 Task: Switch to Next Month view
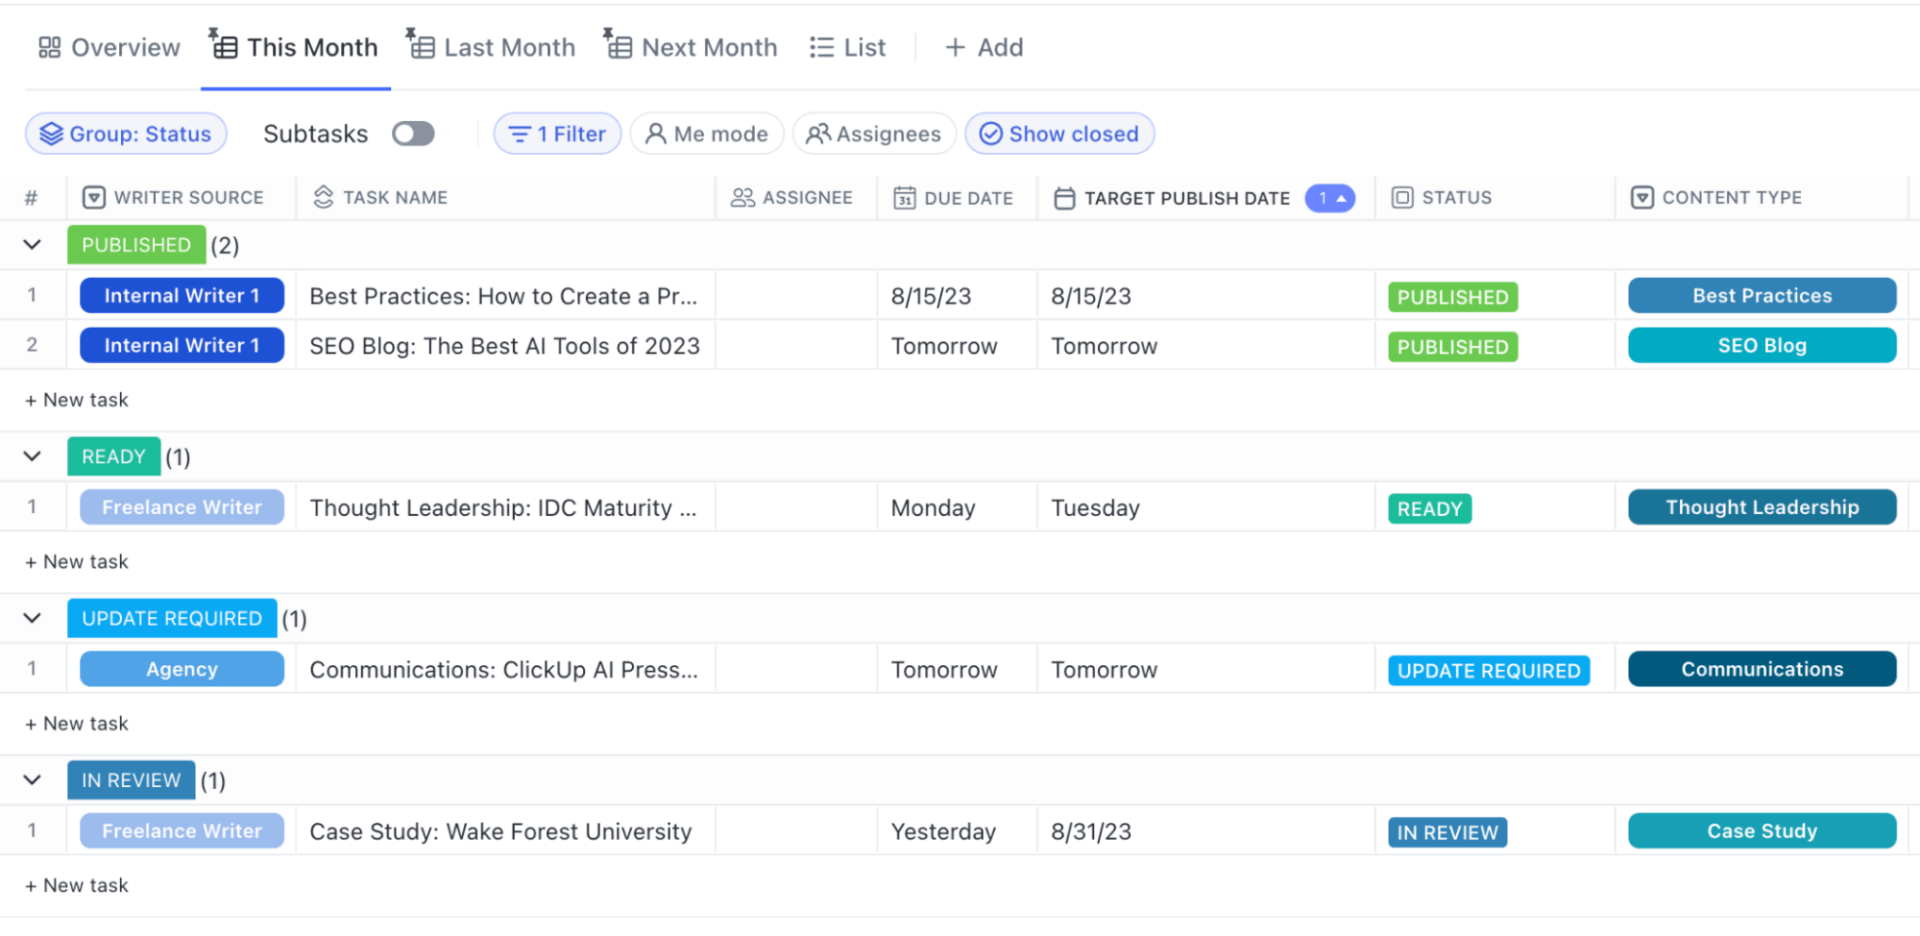coord(690,47)
